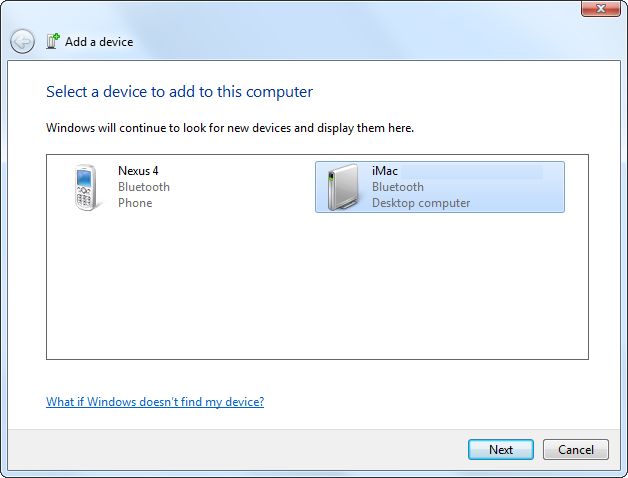Cancel adding a device
The width and height of the screenshot is (628, 478).
pos(575,450)
